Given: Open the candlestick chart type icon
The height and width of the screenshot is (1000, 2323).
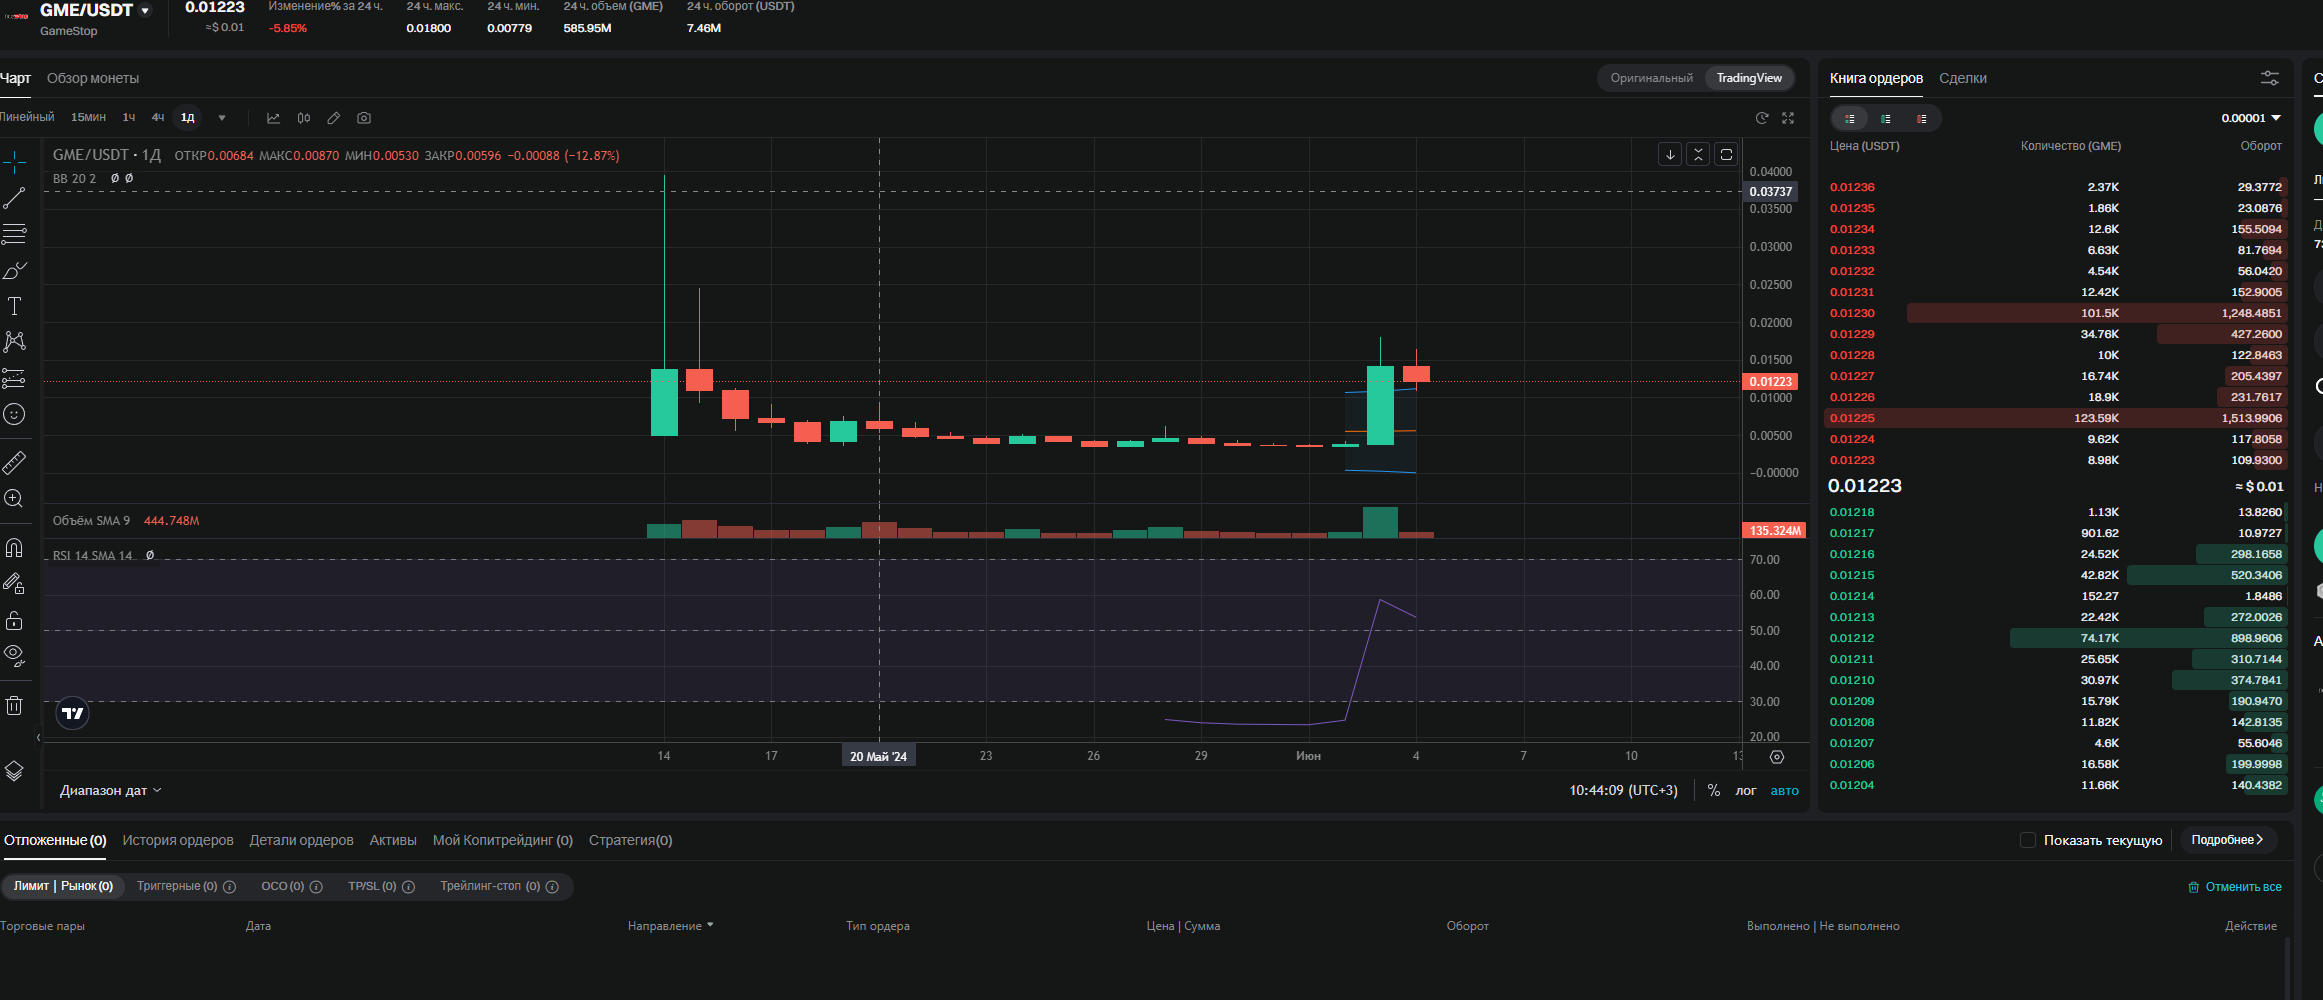Looking at the screenshot, I should pos(304,118).
